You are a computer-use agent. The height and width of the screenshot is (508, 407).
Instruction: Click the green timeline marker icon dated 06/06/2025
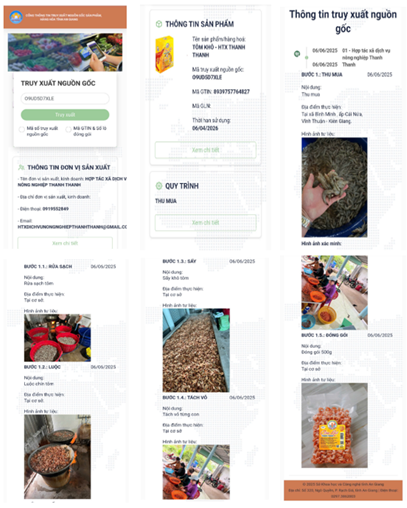297,54
